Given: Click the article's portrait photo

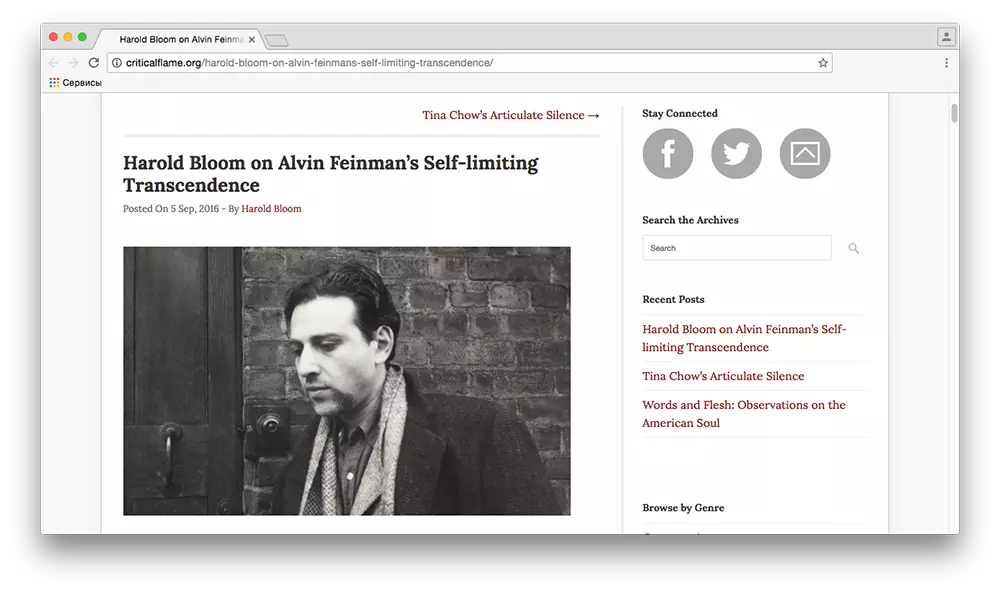Looking at the screenshot, I should click(346, 381).
